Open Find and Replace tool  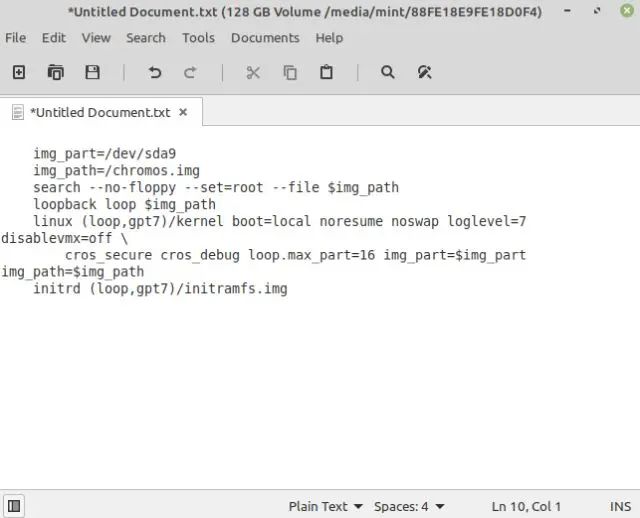(424, 72)
